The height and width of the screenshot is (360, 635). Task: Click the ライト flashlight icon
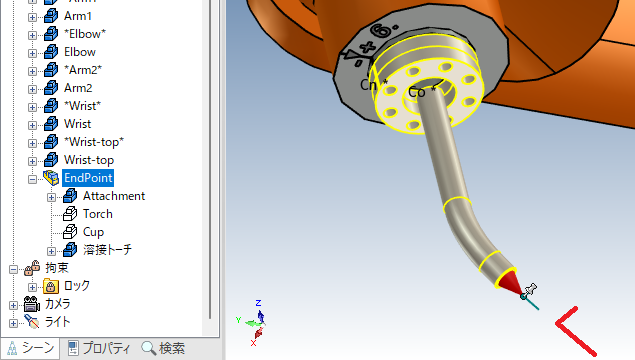pos(32,322)
